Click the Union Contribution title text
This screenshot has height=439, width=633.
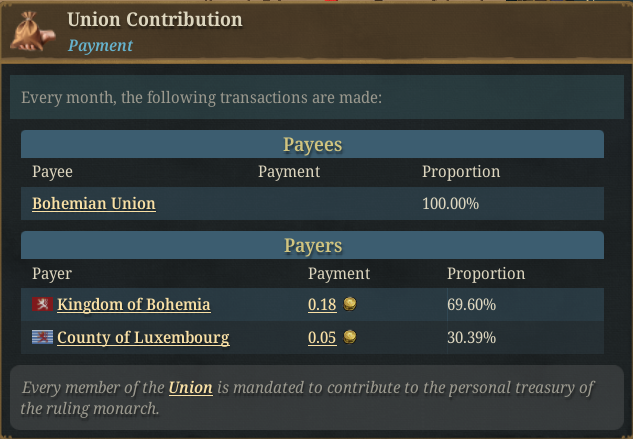tap(155, 19)
